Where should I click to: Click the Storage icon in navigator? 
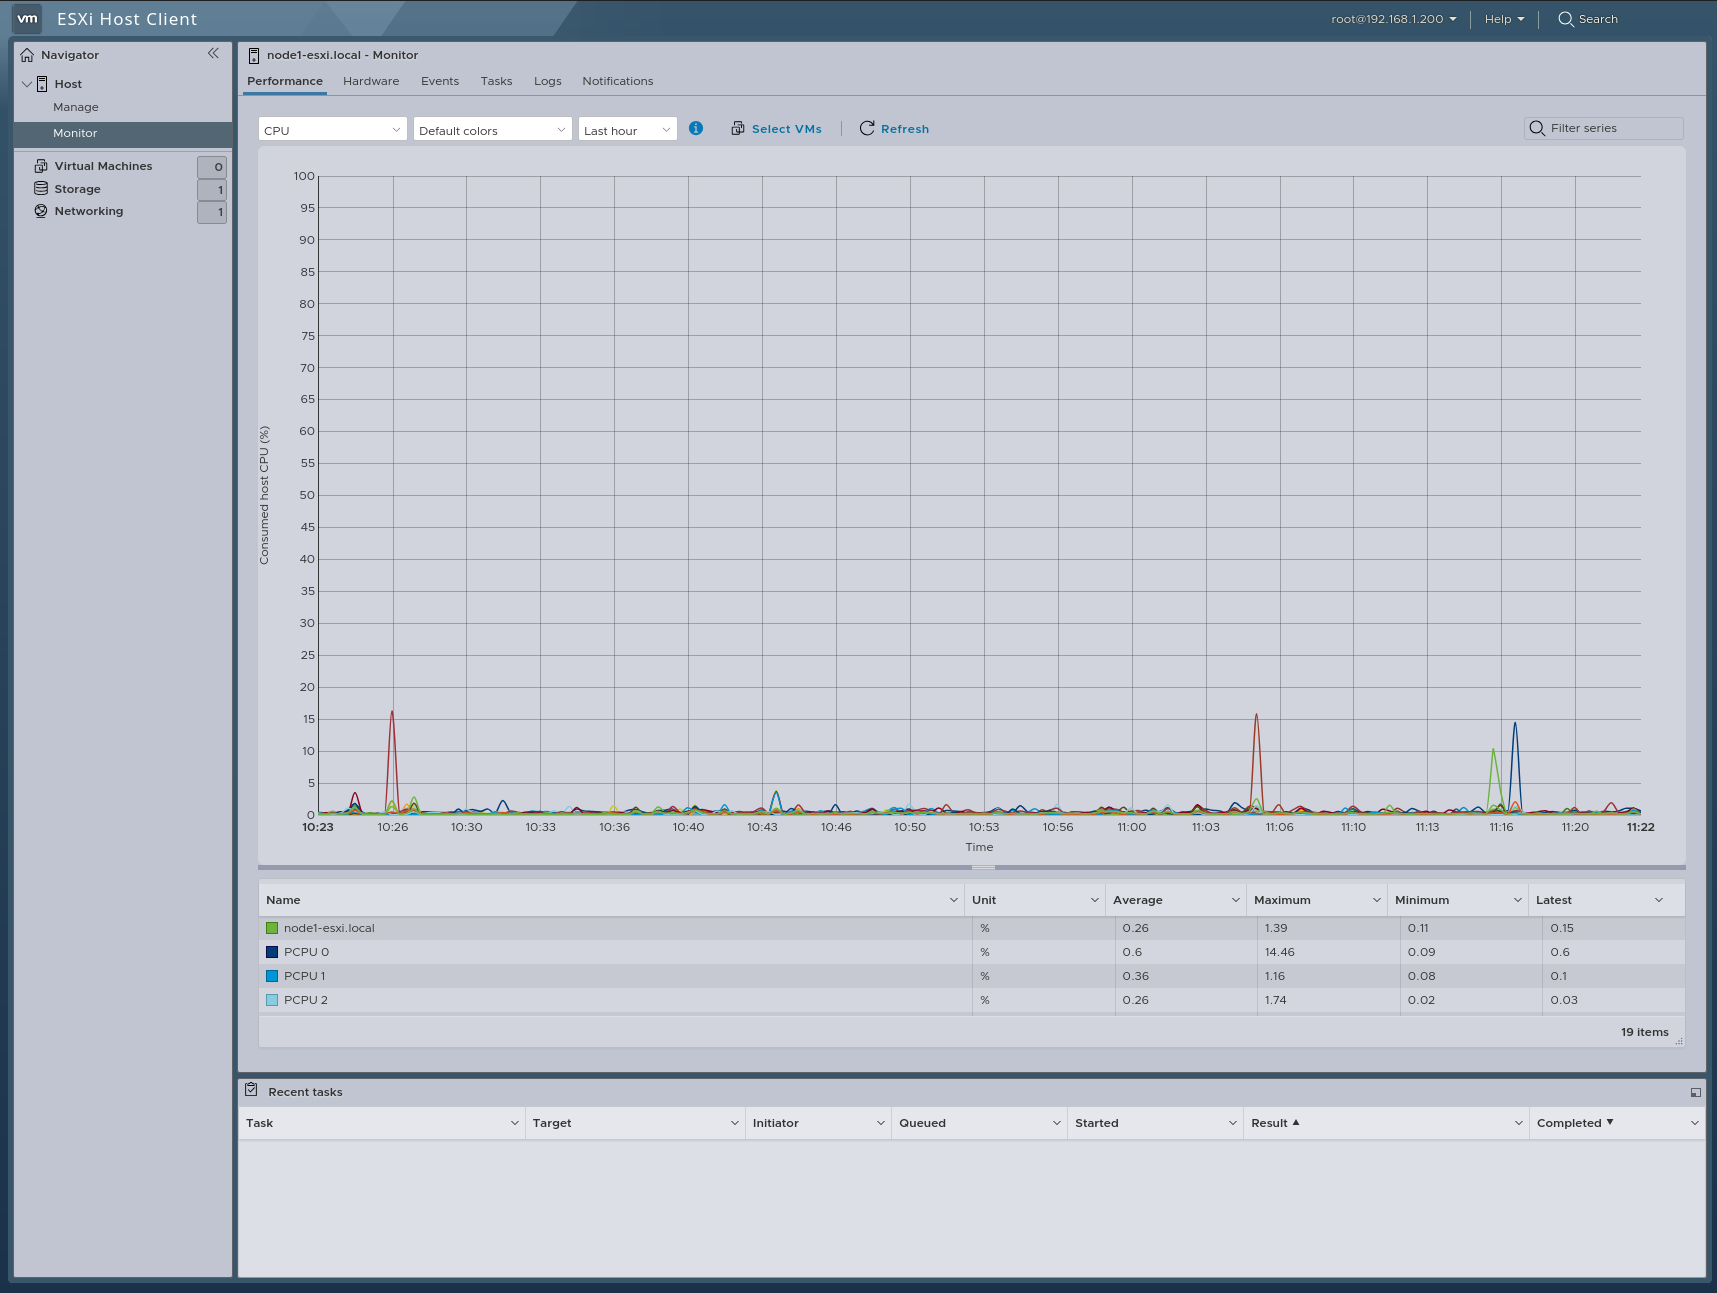click(x=40, y=188)
